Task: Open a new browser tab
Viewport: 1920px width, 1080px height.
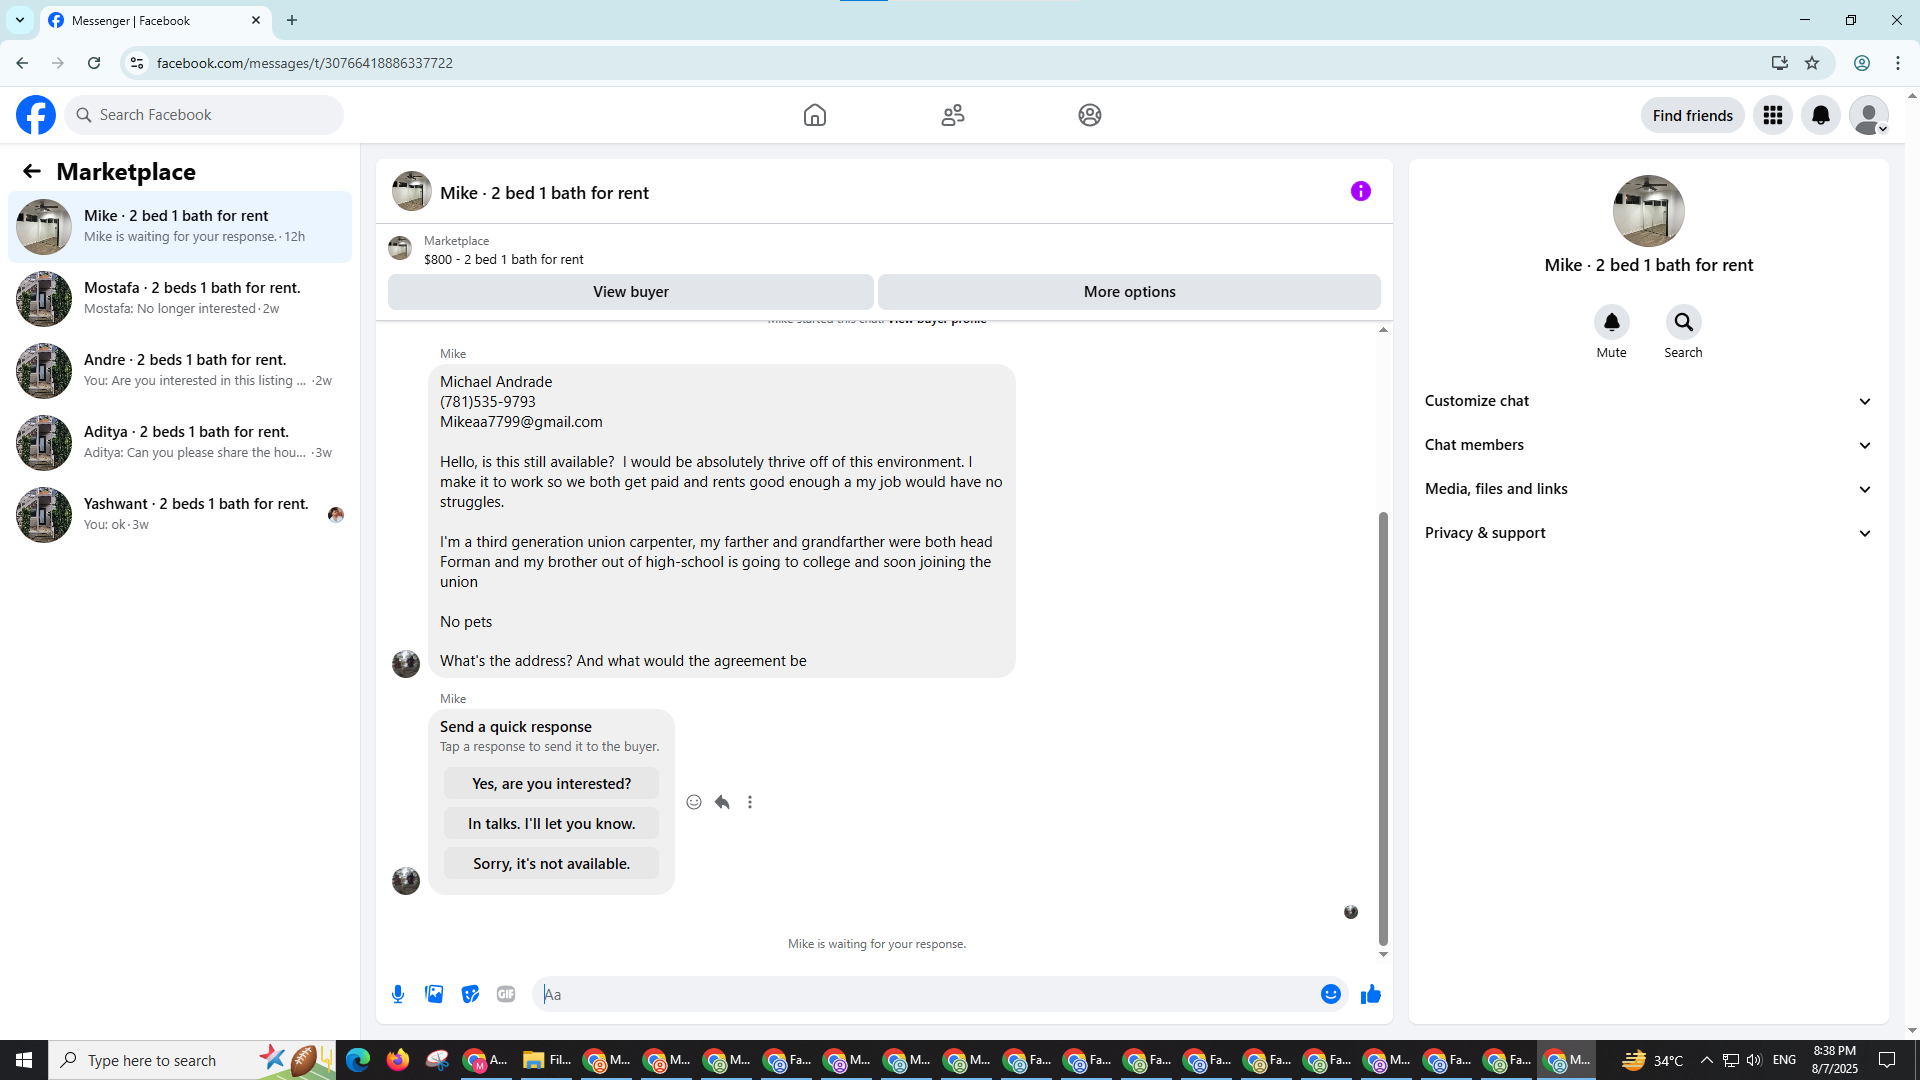Action: pos(292,20)
